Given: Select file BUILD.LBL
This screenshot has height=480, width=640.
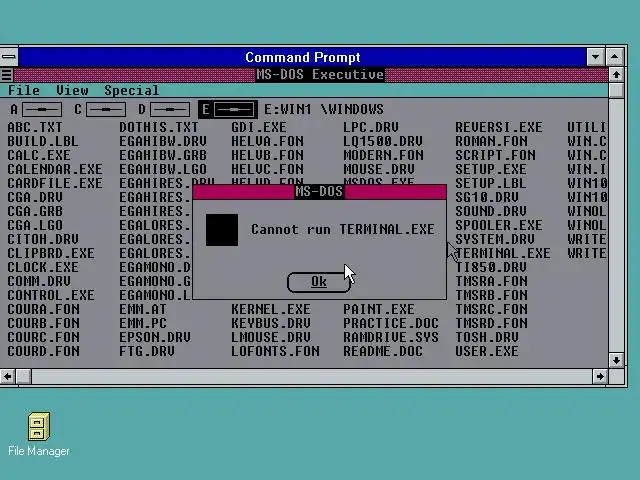Looking at the screenshot, I should click(43, 141).
